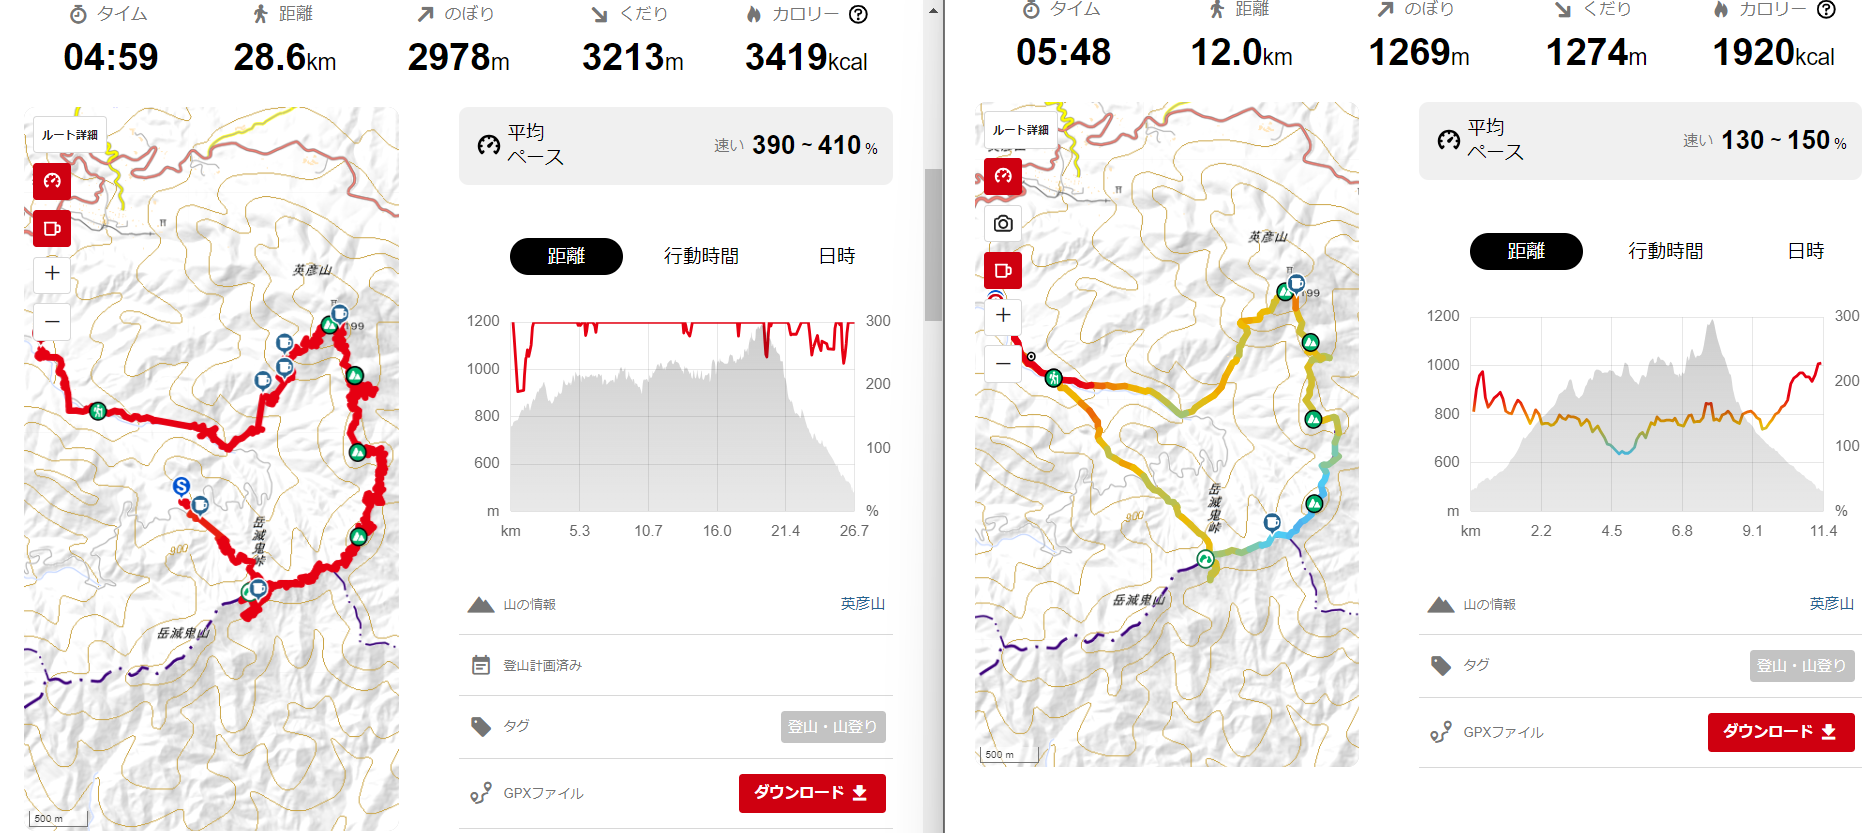Click the left panel vertical scrollbar thumb

[933, 245]
